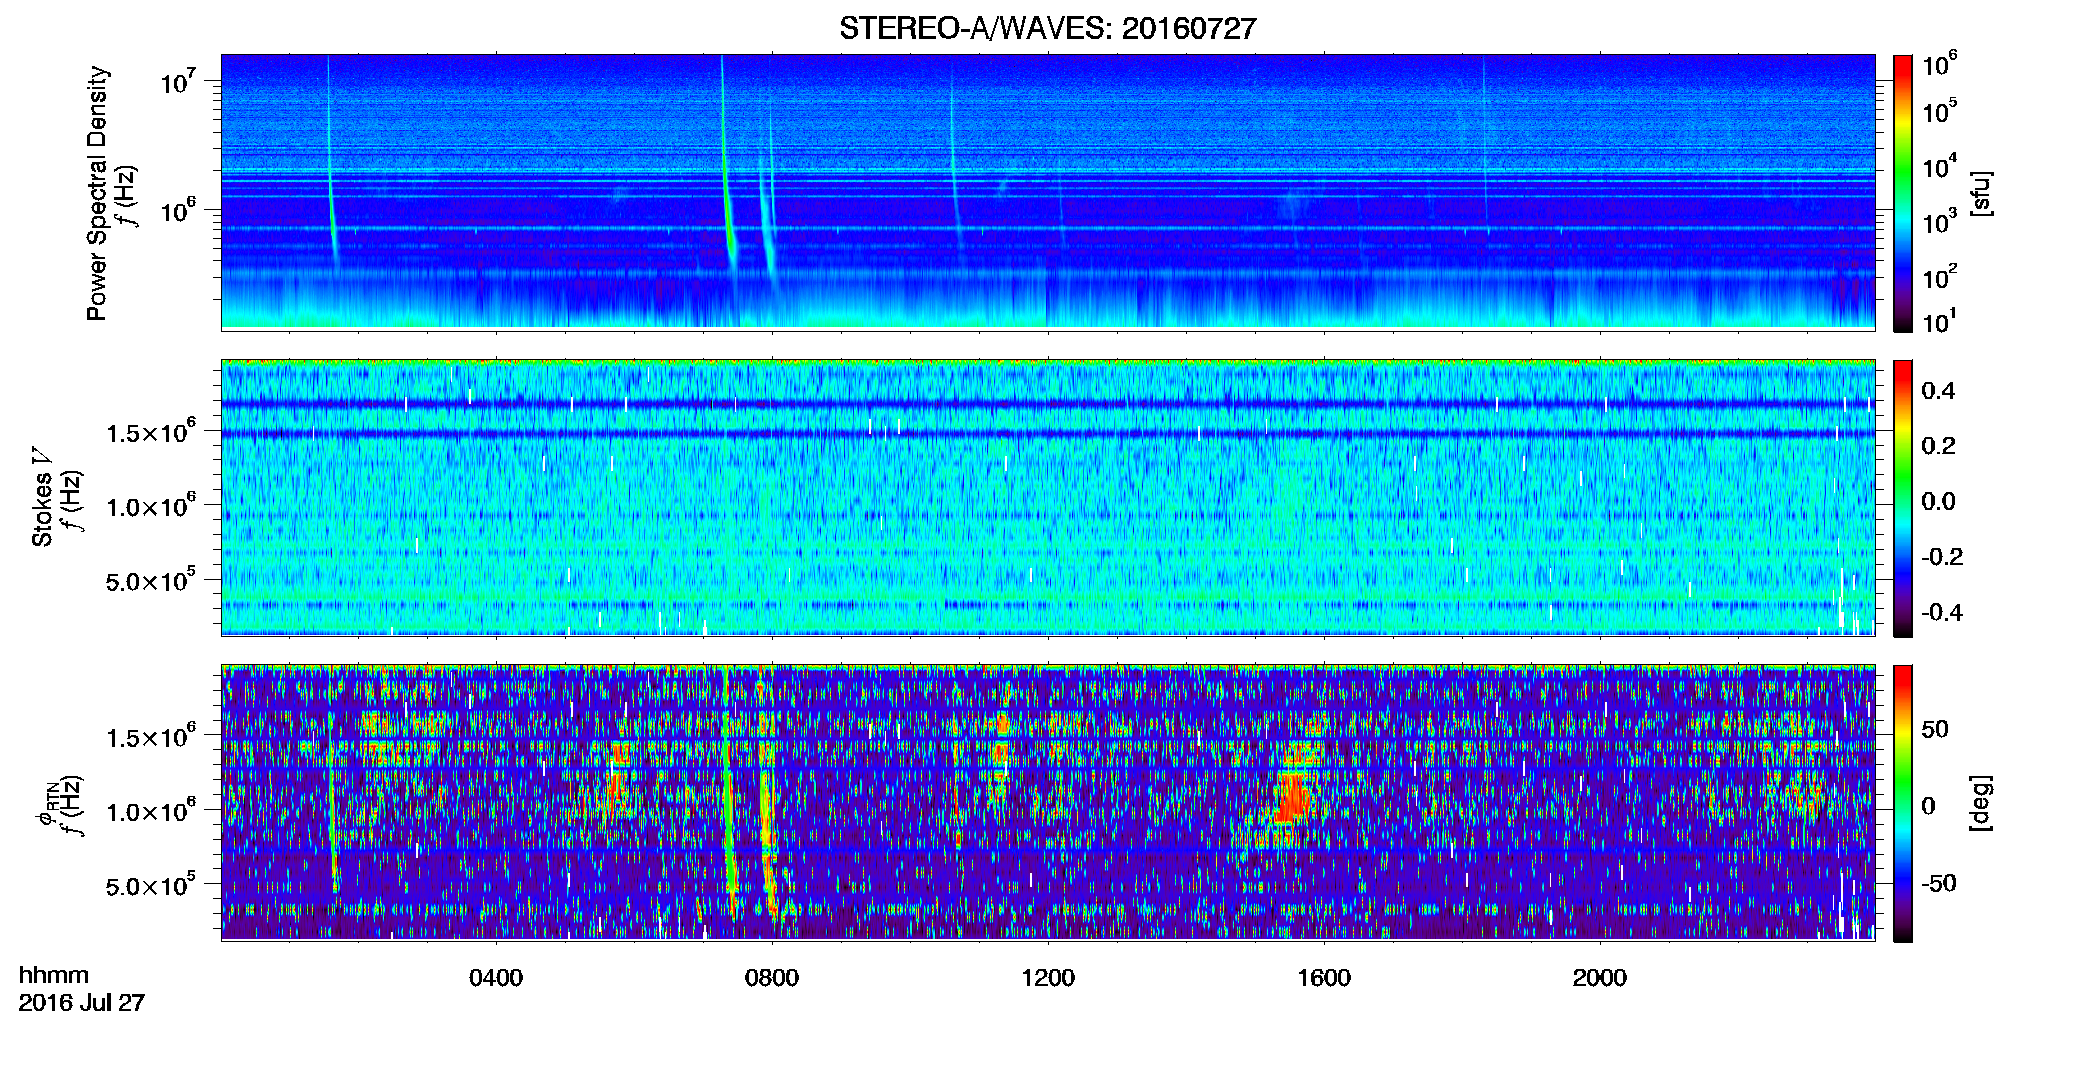Click the "2016 Jul 27" date label
The image size is (2096, 1080).
coord(82,1003)
